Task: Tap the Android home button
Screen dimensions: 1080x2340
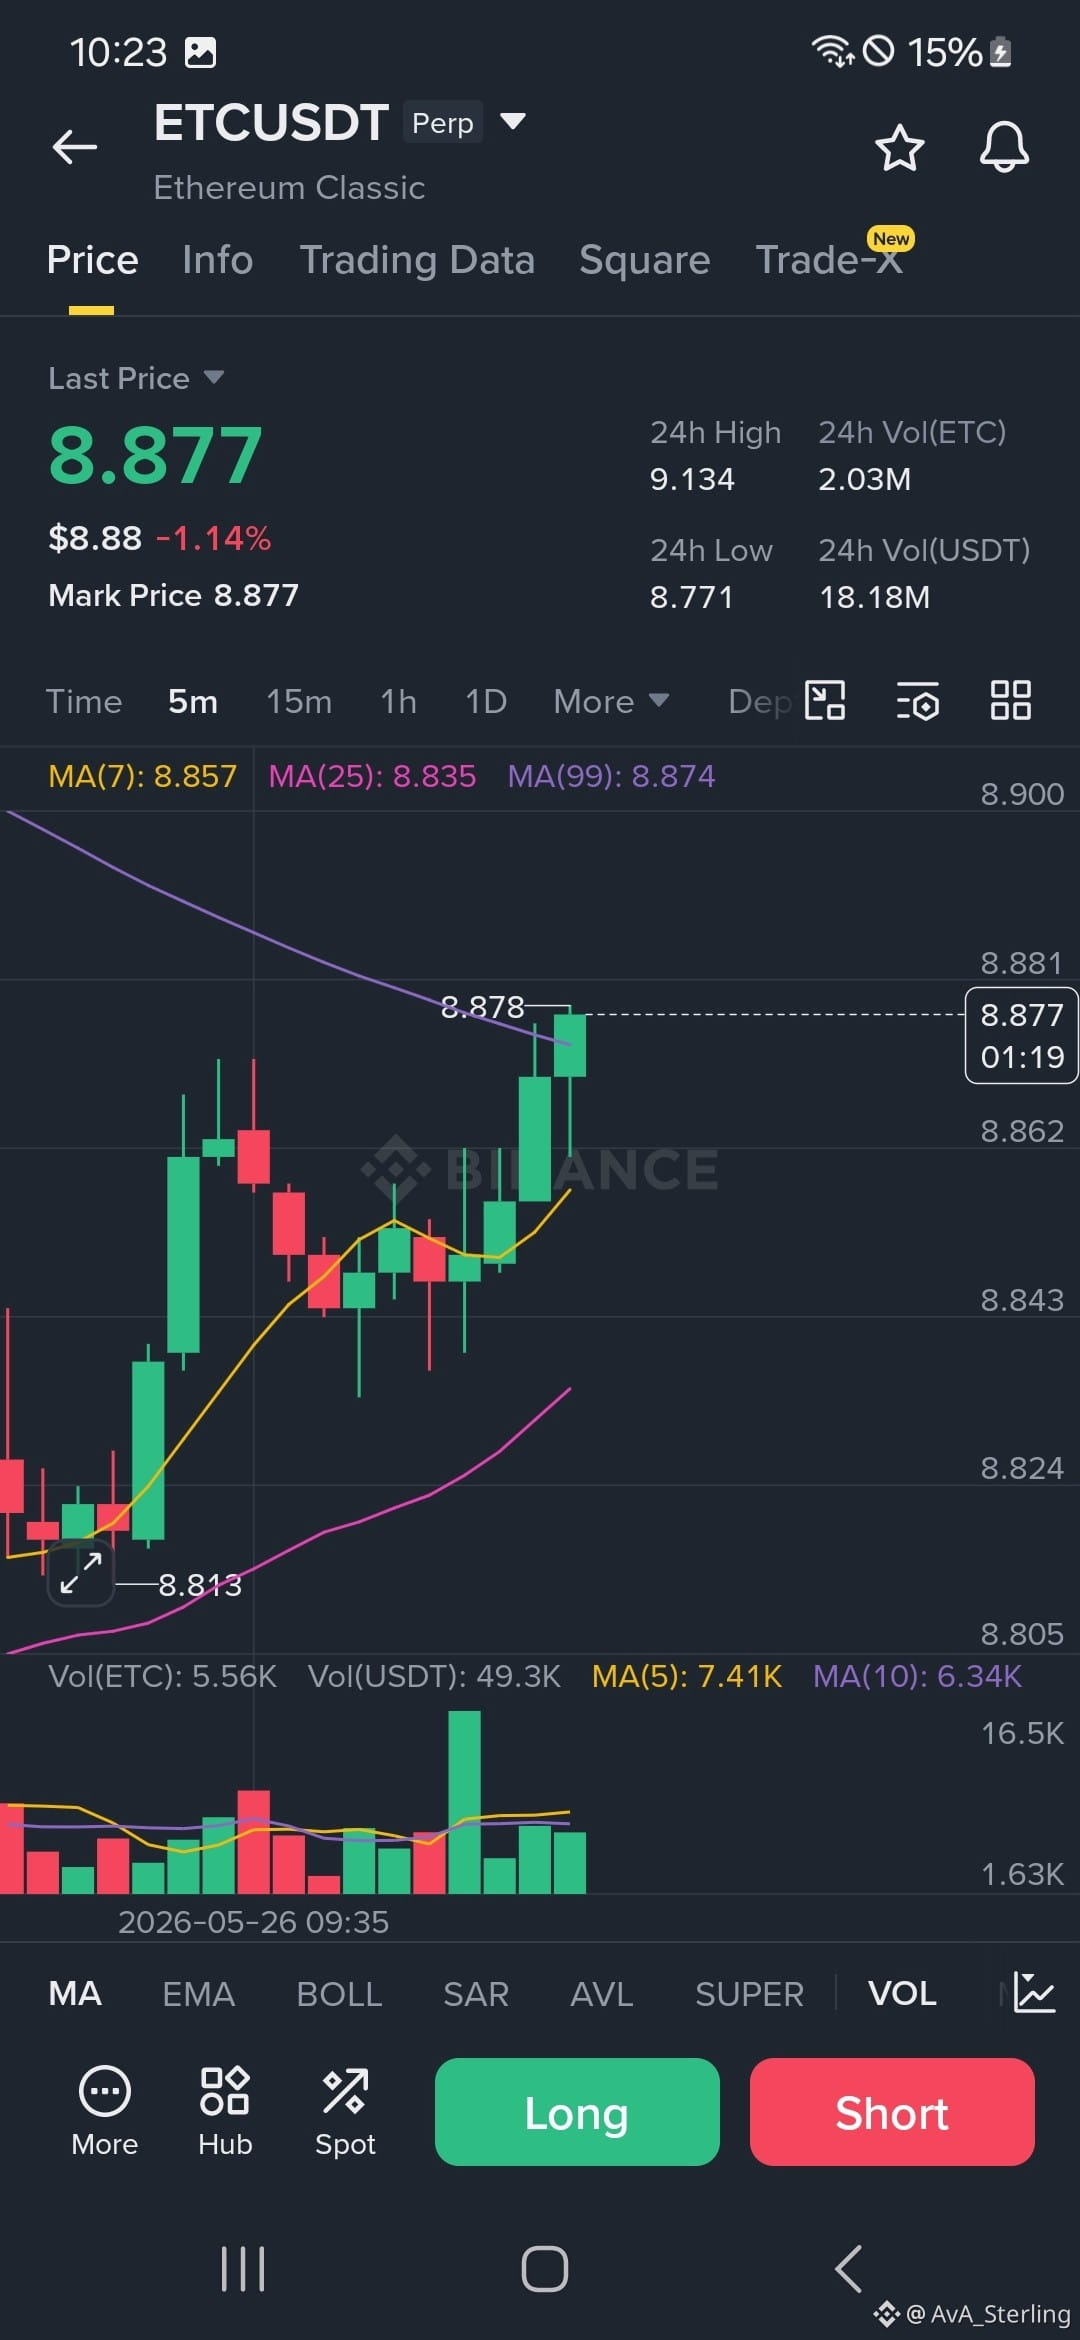Action: tap(545, 2268)
